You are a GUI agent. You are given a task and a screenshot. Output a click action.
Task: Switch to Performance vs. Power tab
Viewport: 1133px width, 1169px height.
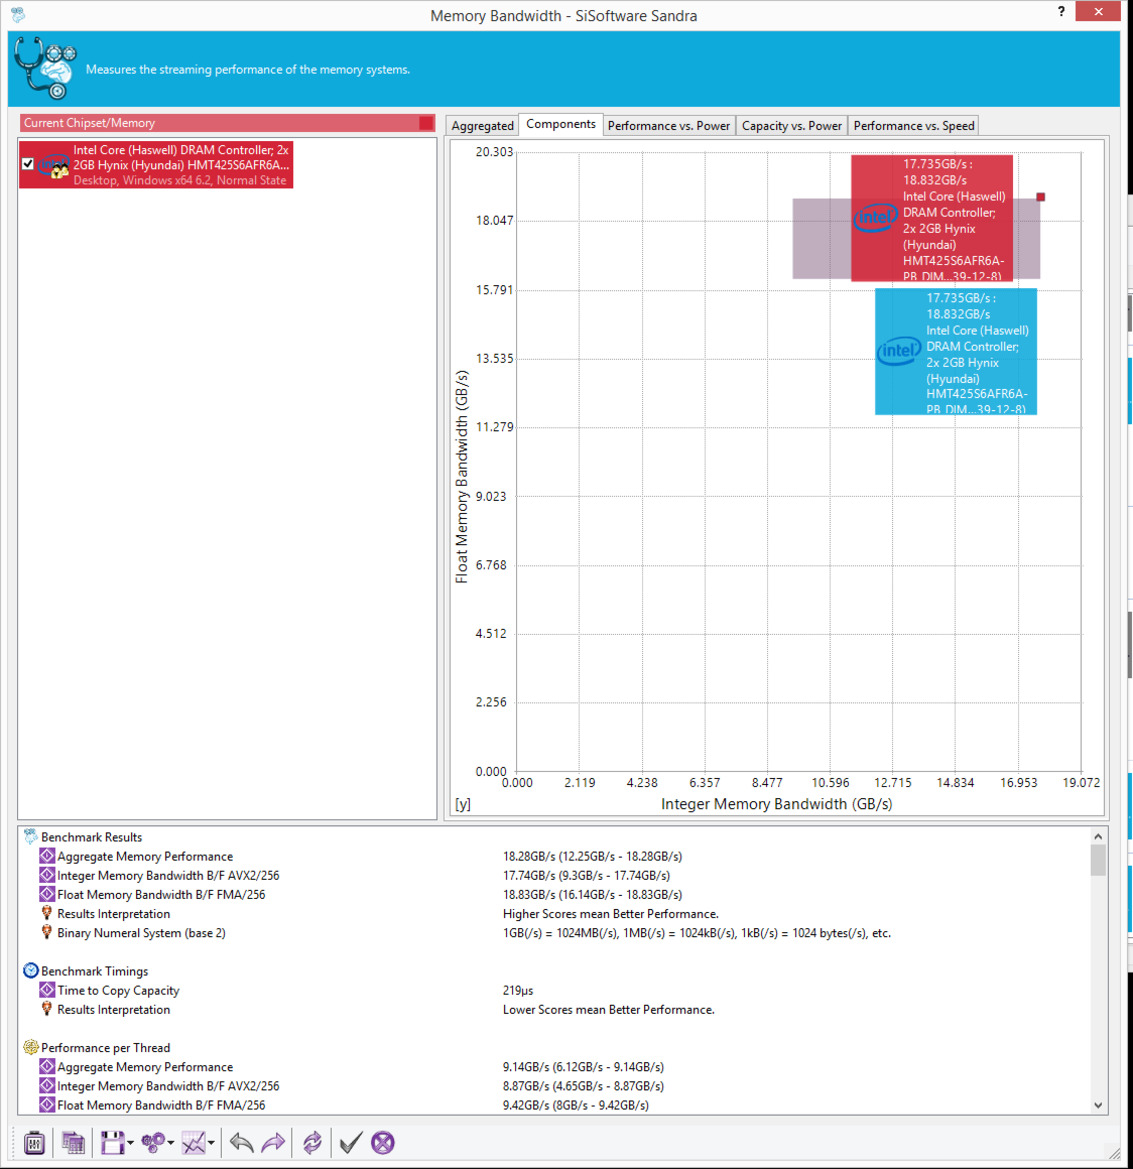pyautogui.click(x=668, y=126)
